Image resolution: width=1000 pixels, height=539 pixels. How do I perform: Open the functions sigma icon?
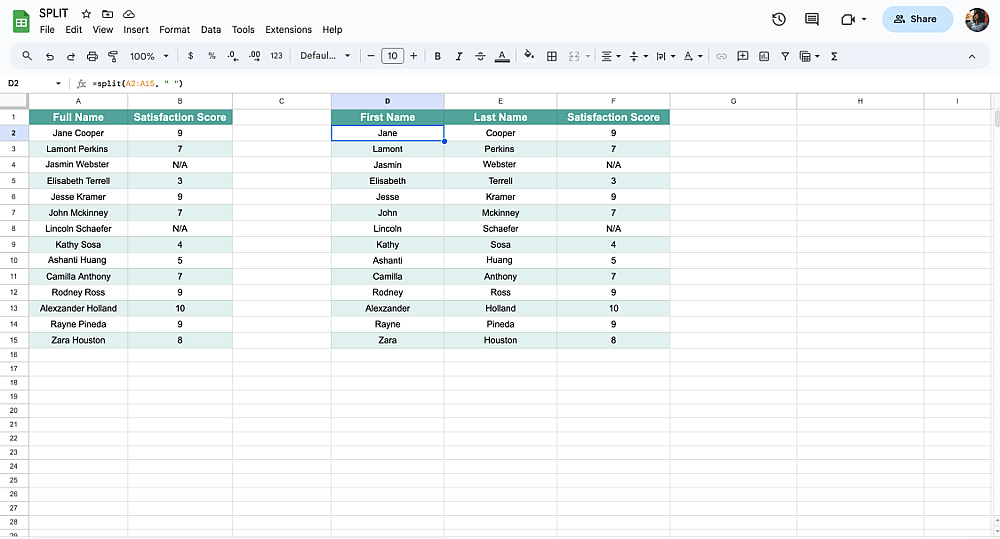[x=834, y=56]
